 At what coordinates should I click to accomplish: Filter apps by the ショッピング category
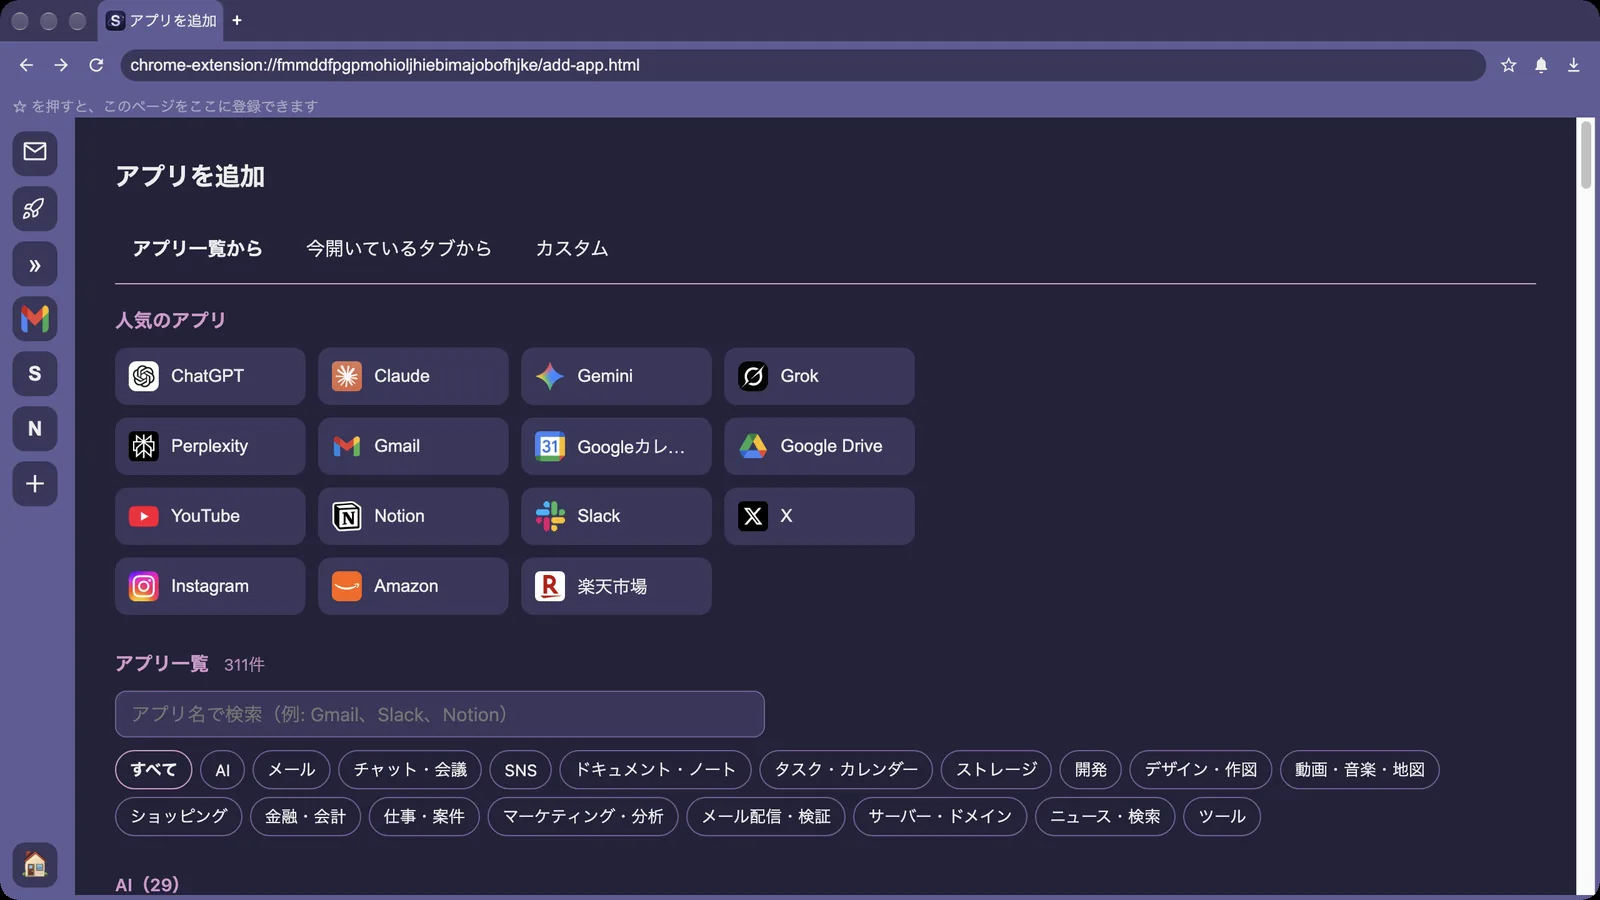[179, 816]
